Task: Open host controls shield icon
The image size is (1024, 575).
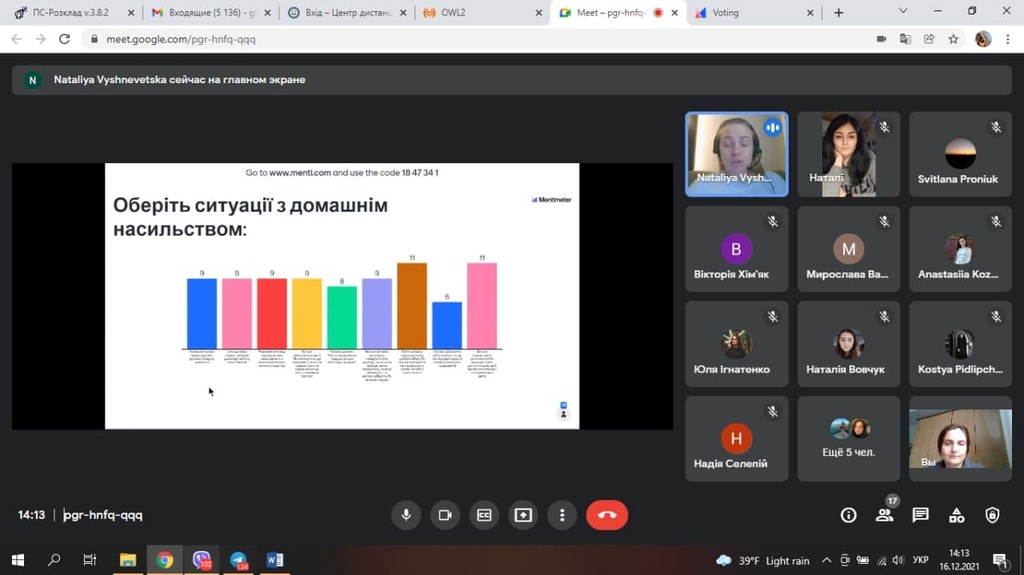Action: click(x=992, y=515)
